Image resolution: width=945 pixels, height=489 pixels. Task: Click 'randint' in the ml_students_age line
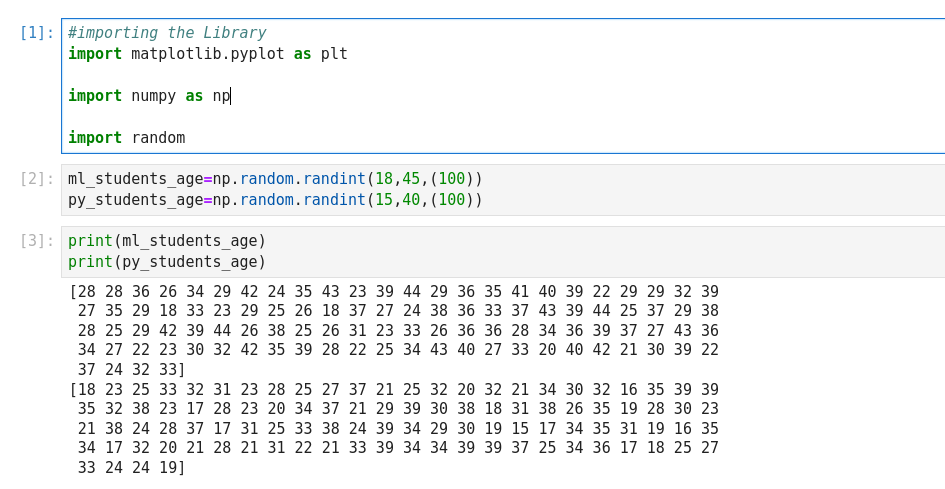tap(334, 179)
